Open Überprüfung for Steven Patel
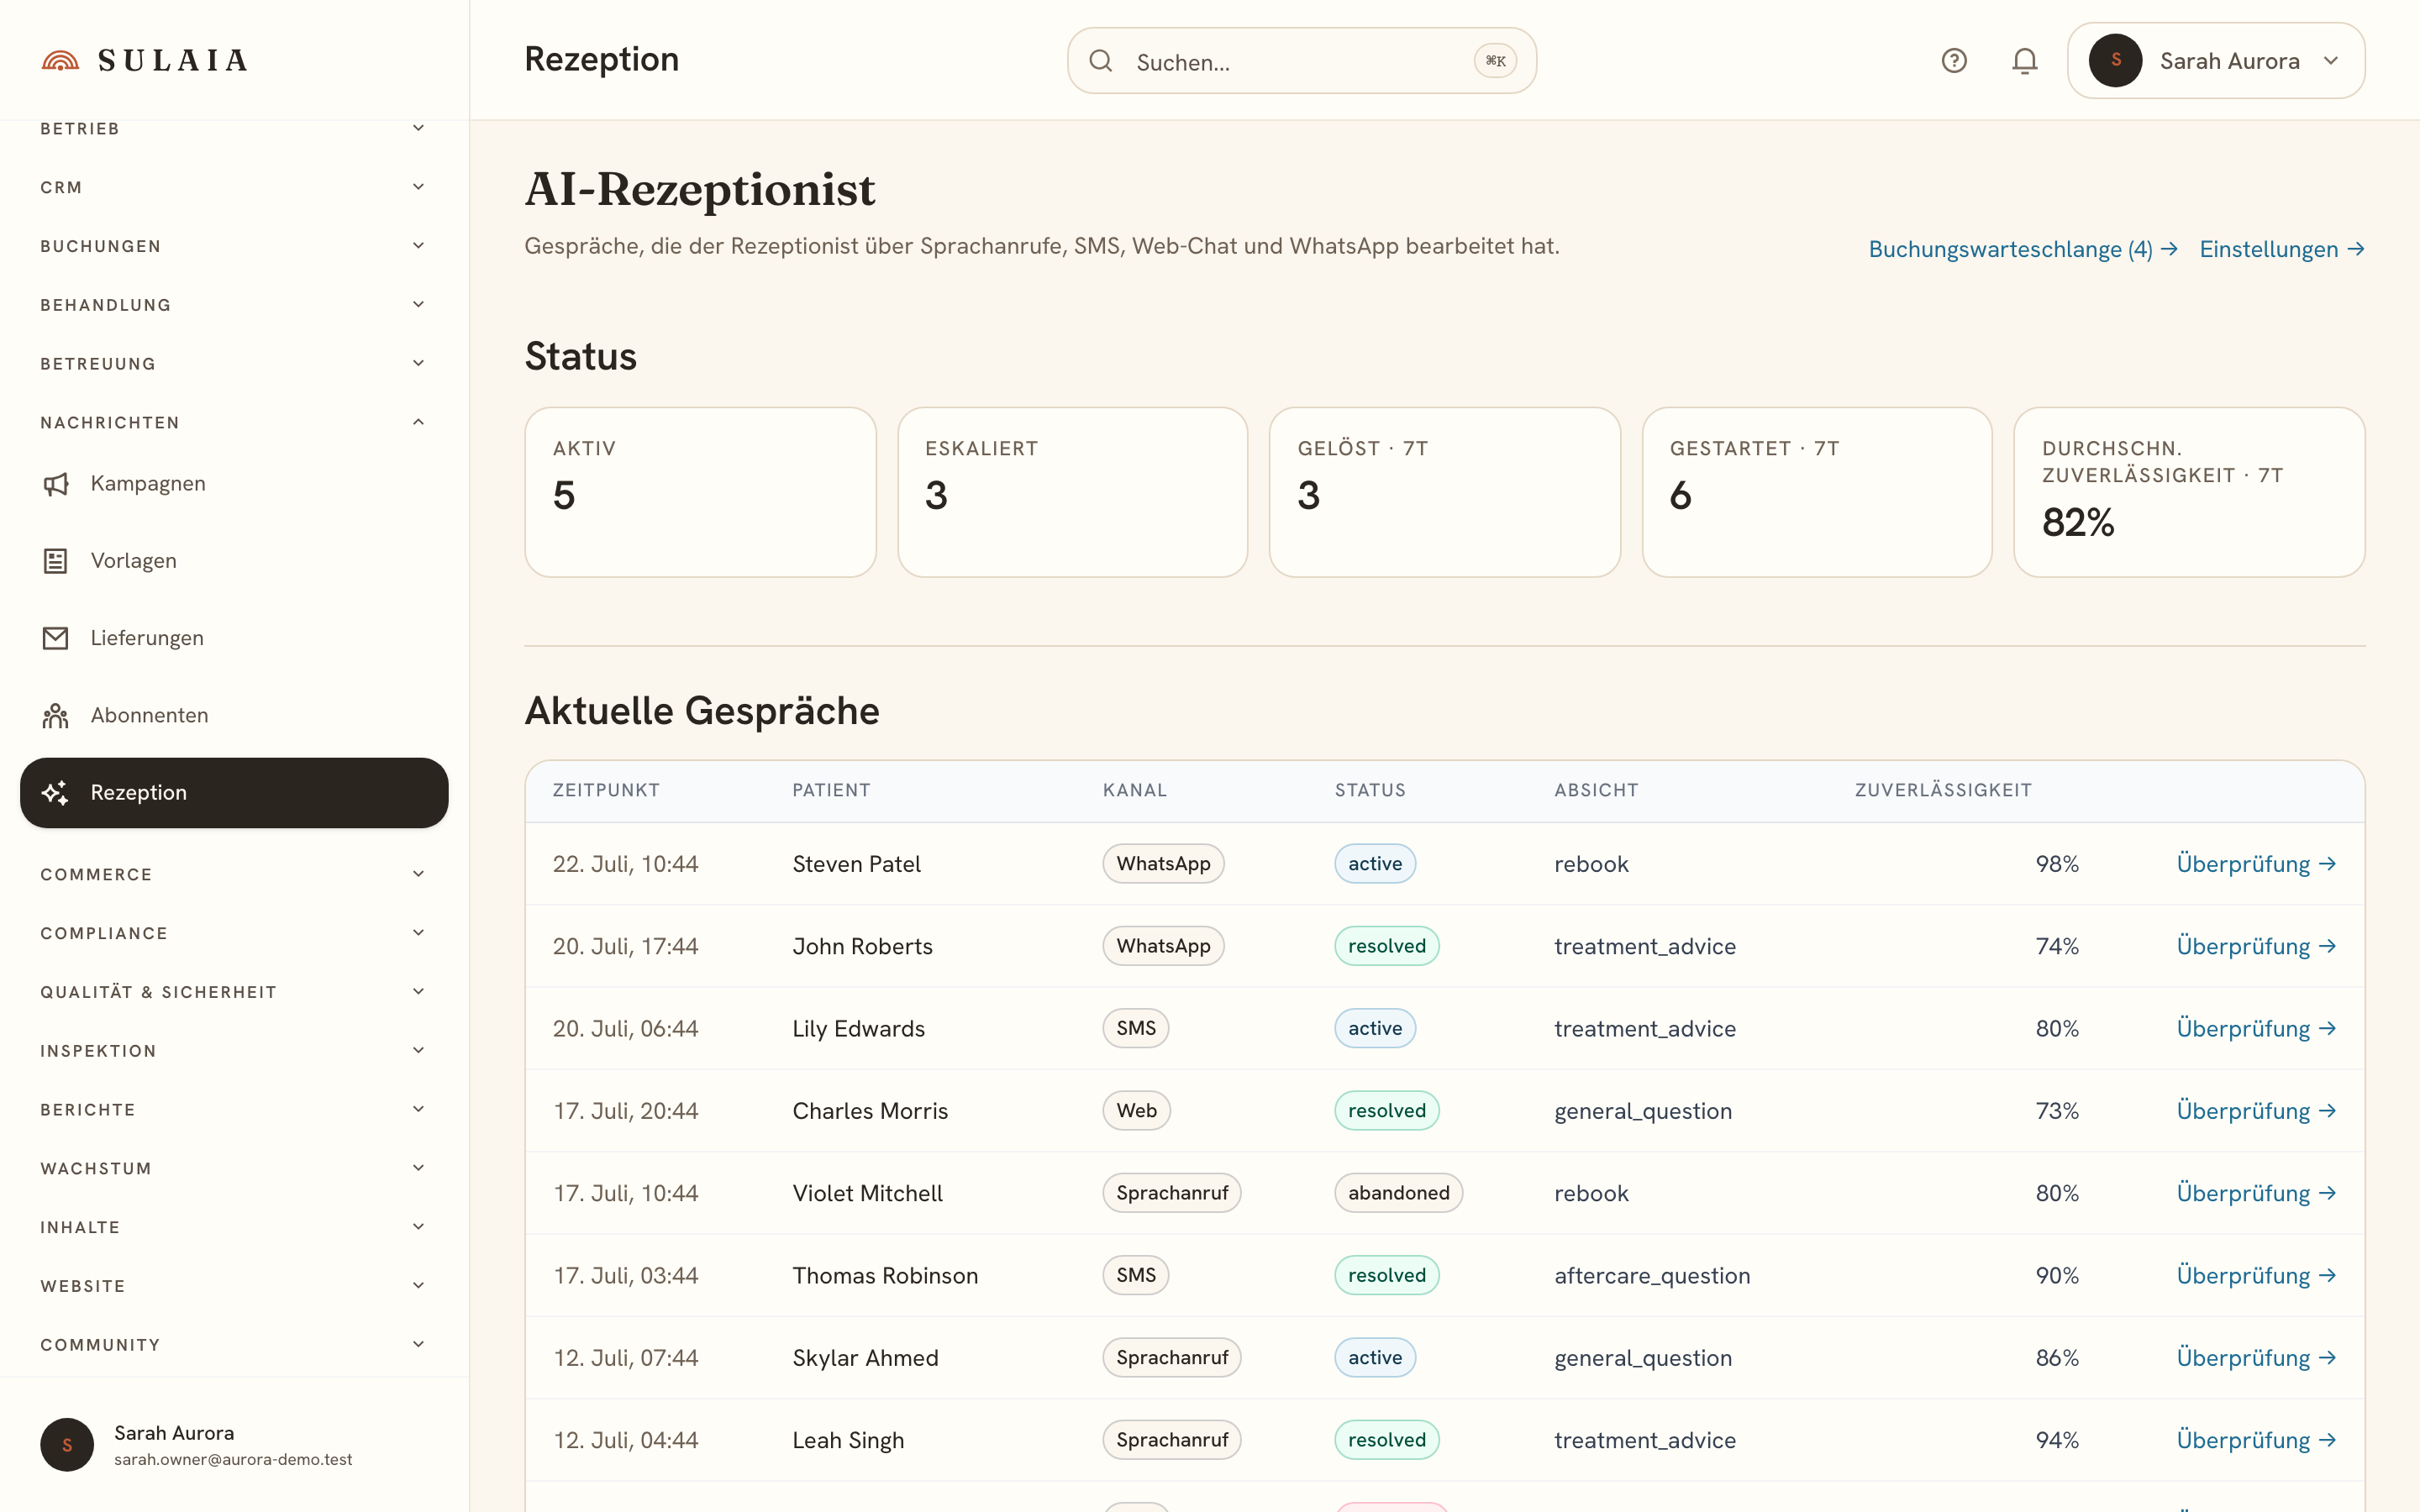2420x1512 pixels. [x=2255, y=864]
